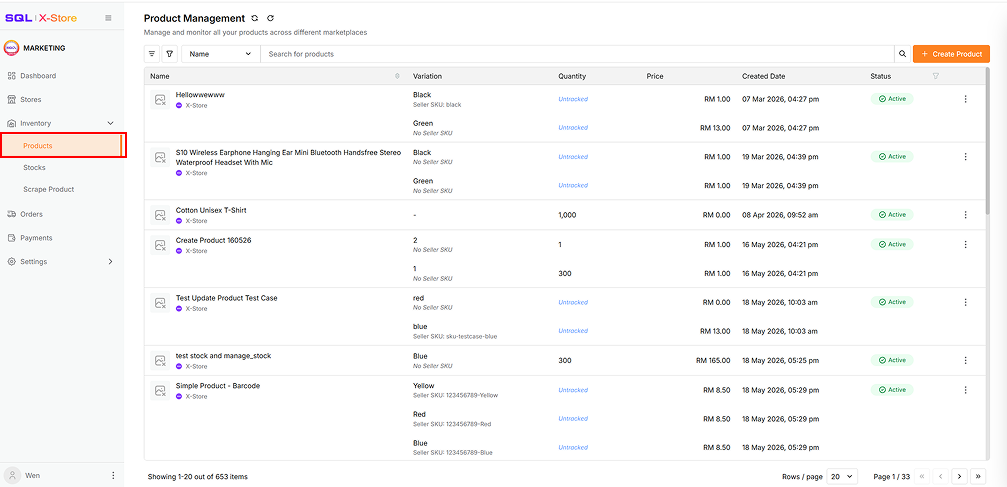
Task: Open the three-dot menu for test stock and manage_stock
Action: pos(965,360)
